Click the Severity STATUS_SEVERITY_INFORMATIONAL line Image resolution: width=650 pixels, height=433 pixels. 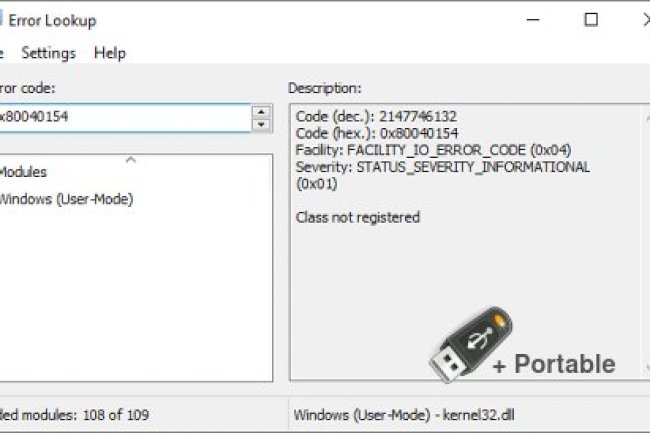coord(443,167)
